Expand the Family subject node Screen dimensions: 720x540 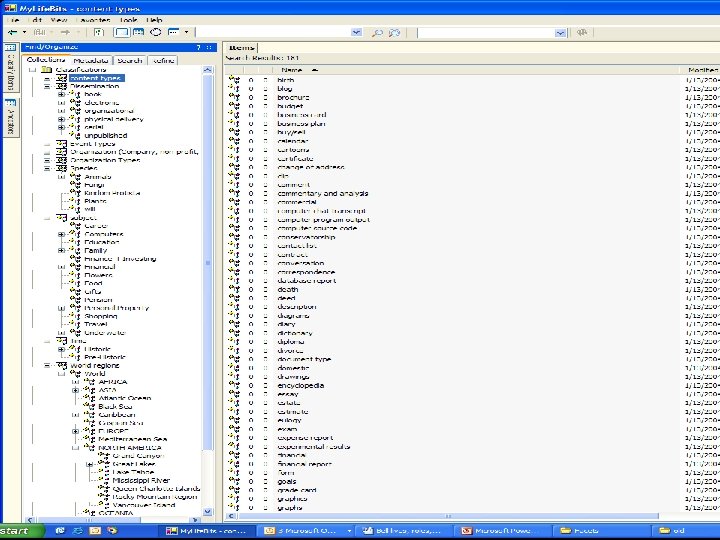pyautogui.click(x=61, y=251)
